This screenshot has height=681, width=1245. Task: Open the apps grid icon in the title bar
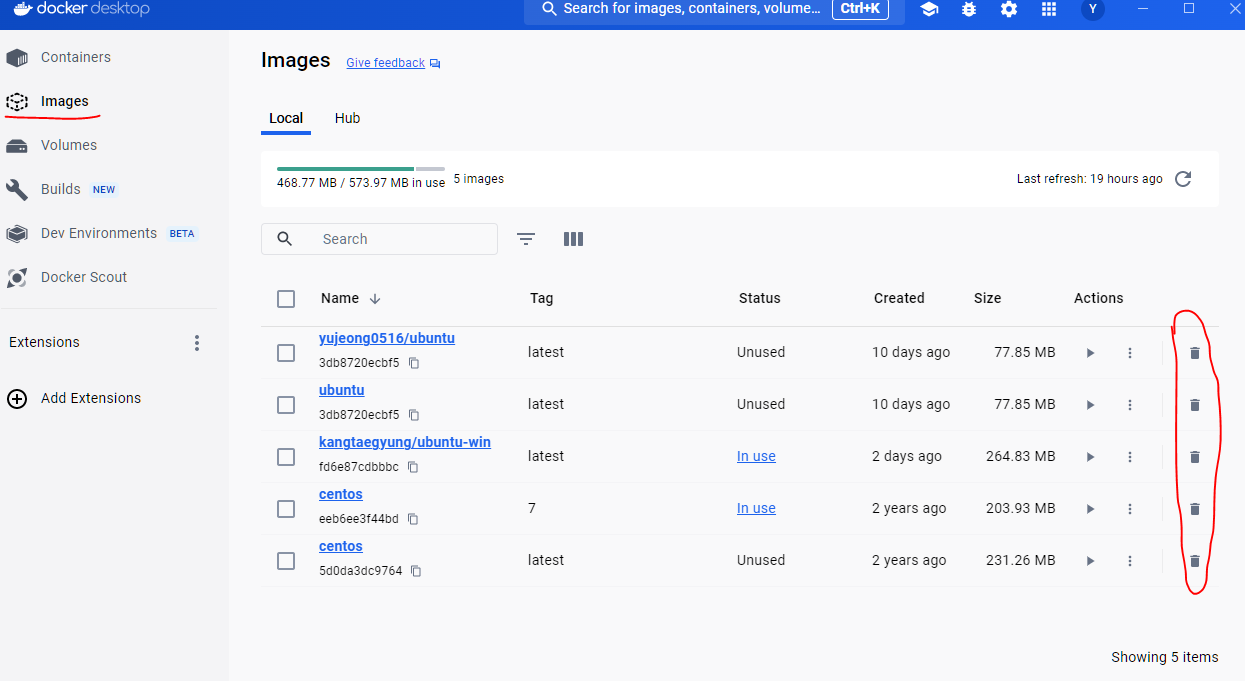coord(1049,9)
